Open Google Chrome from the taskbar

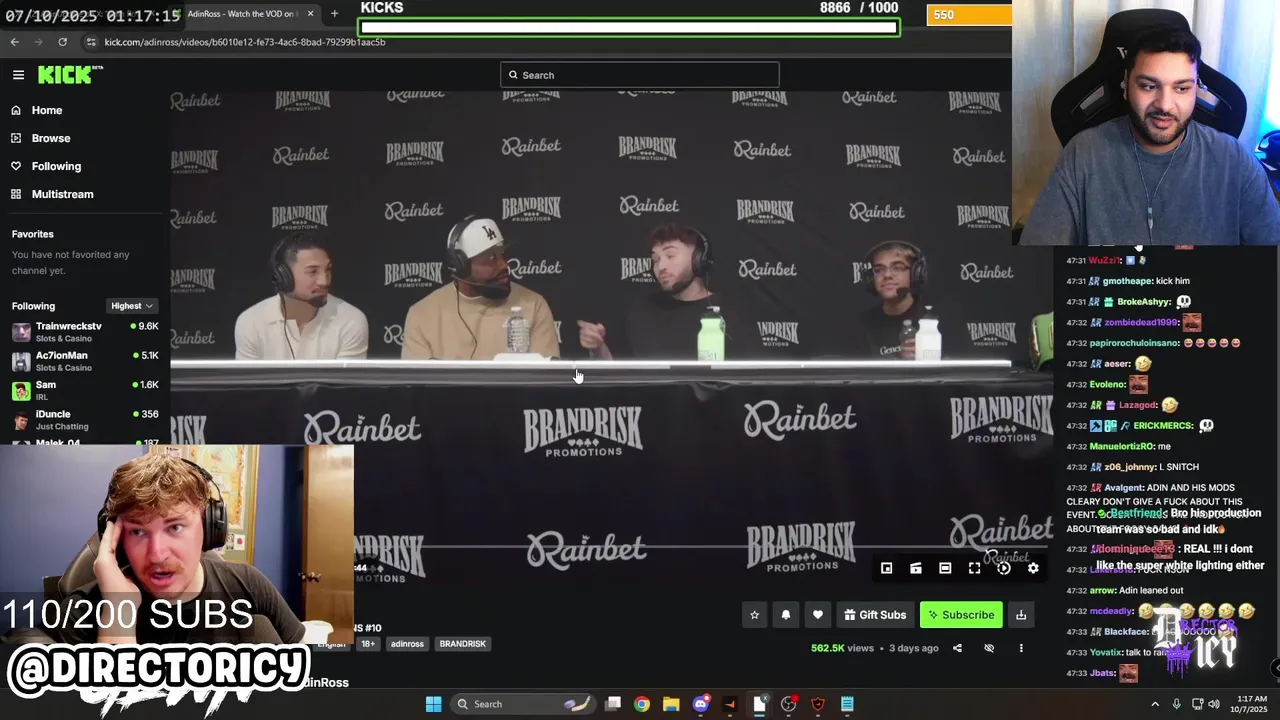tap(642, 704)
